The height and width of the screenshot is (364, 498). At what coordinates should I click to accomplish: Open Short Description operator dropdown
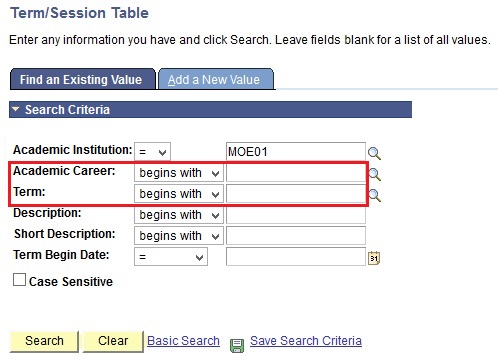pos(179,236)
